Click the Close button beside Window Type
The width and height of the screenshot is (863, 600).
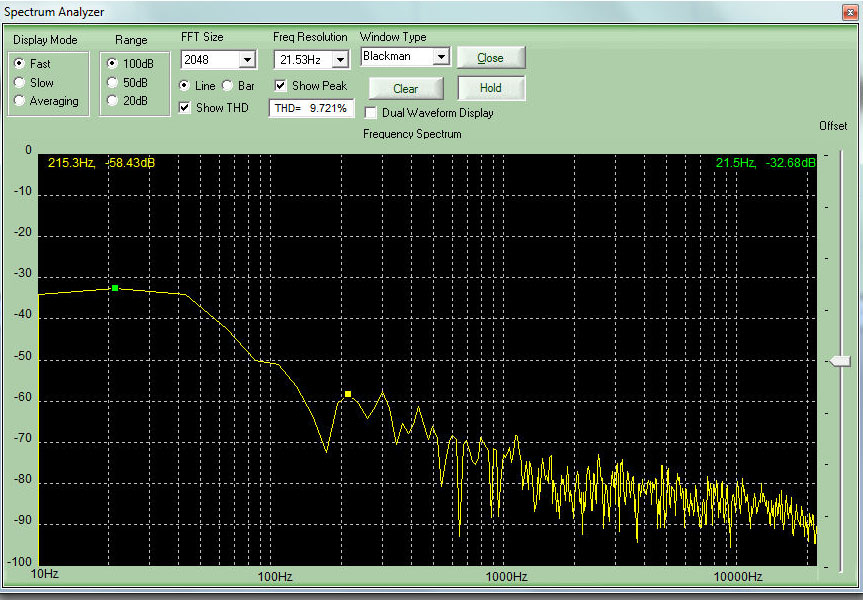click(x=490, y=57)
